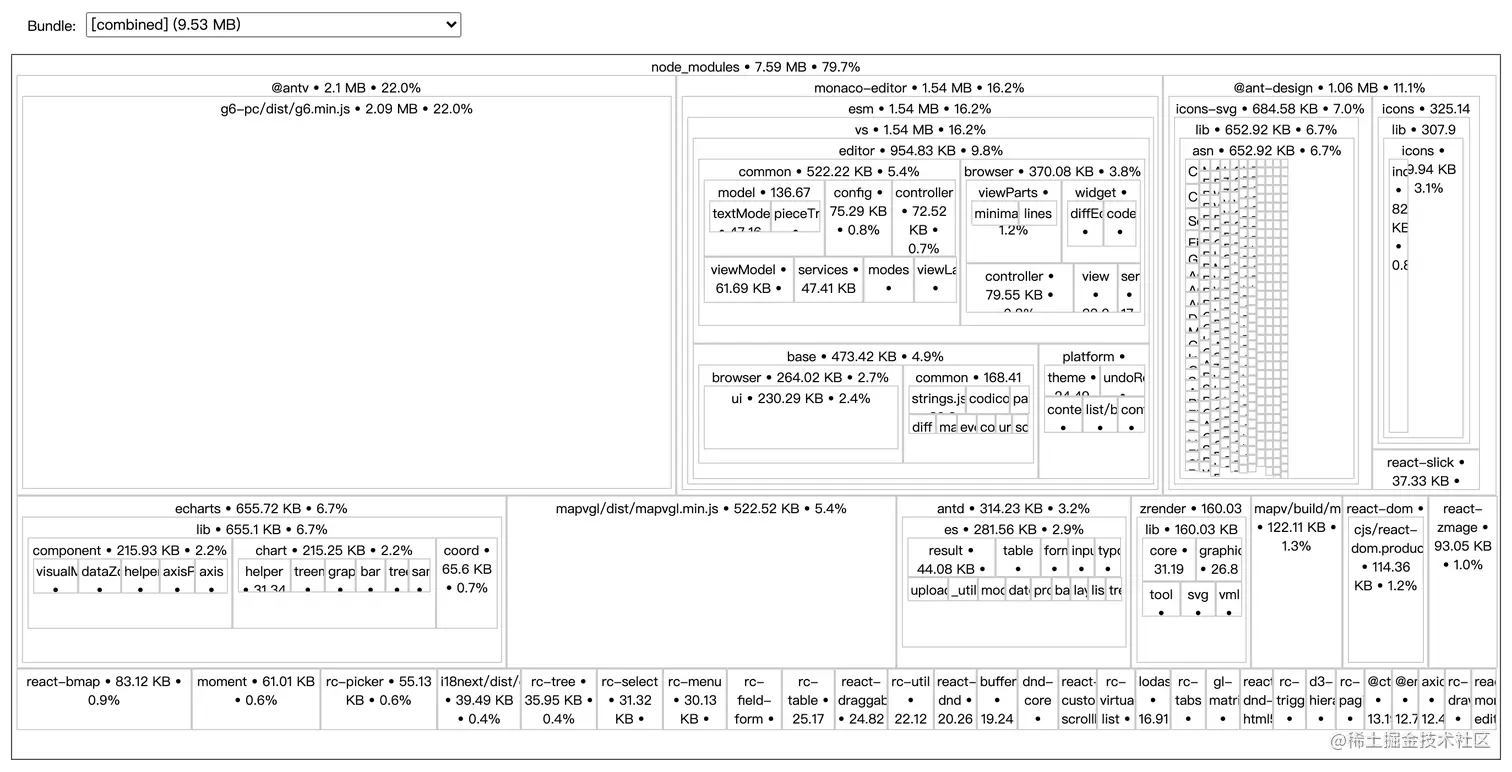Click the es 281.56 KB label
This screenshot has width=1512, height=772.
point(1013,530)
